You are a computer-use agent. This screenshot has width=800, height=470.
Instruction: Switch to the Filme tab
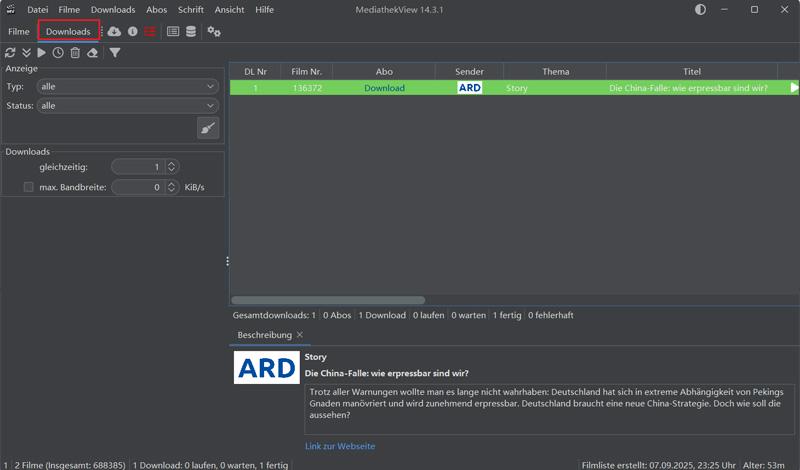coord(18,32)
